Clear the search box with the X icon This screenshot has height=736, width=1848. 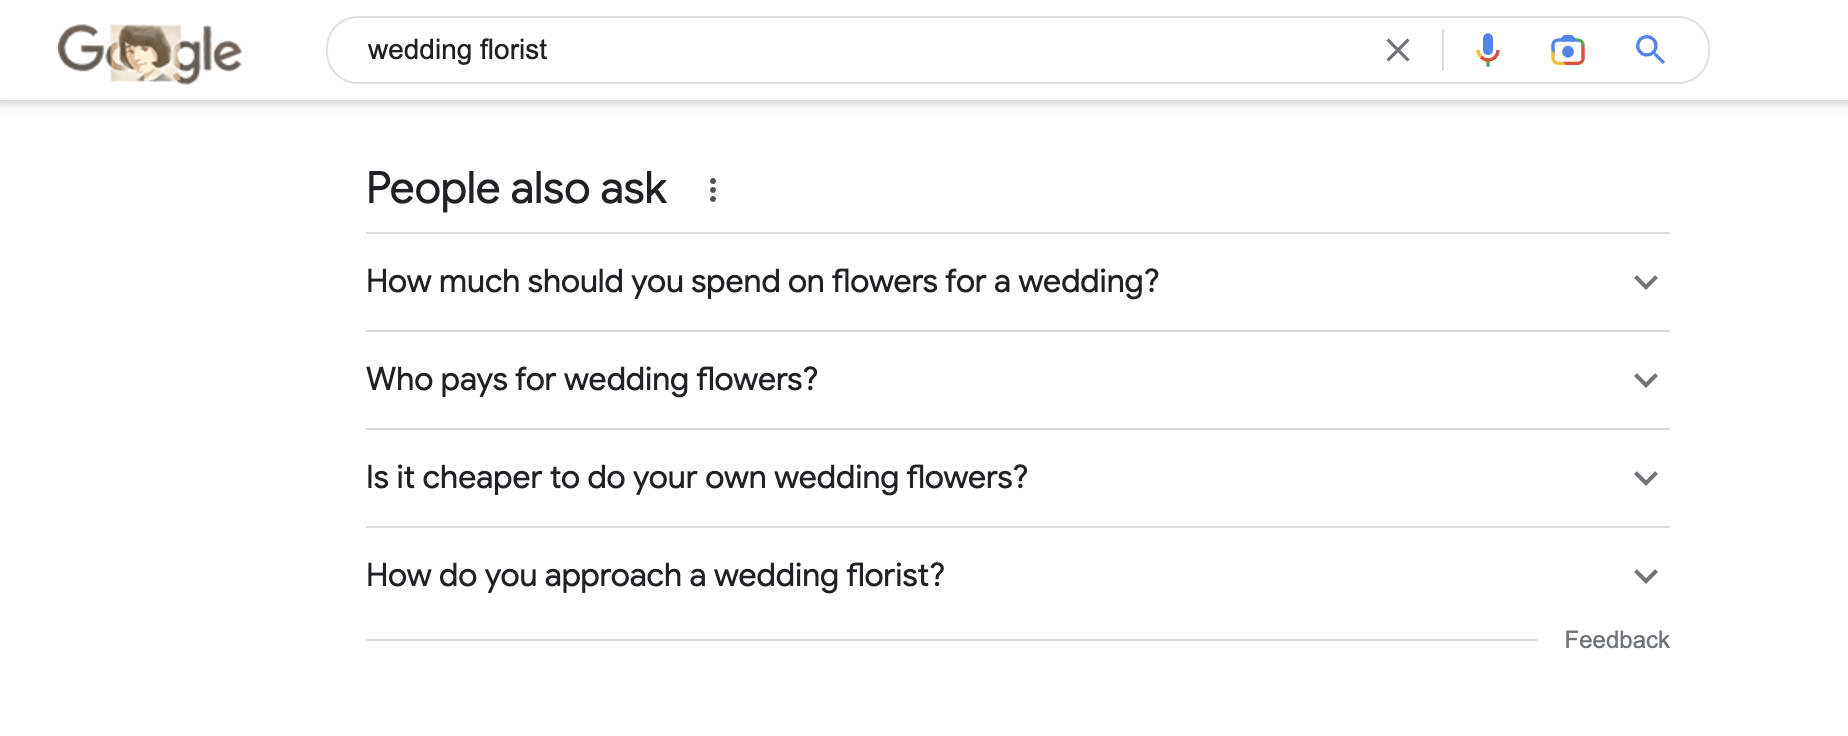point(1398,50)
